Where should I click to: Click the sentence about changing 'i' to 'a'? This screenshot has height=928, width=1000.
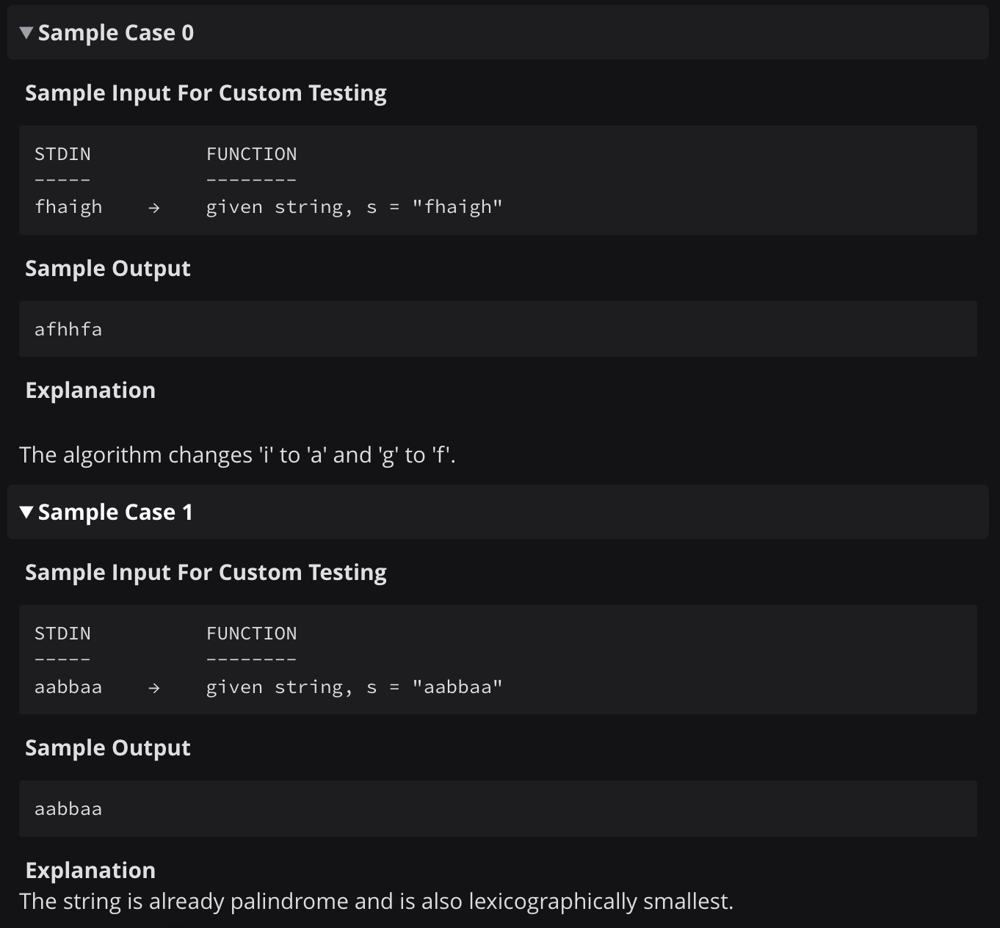coord(237,455)
